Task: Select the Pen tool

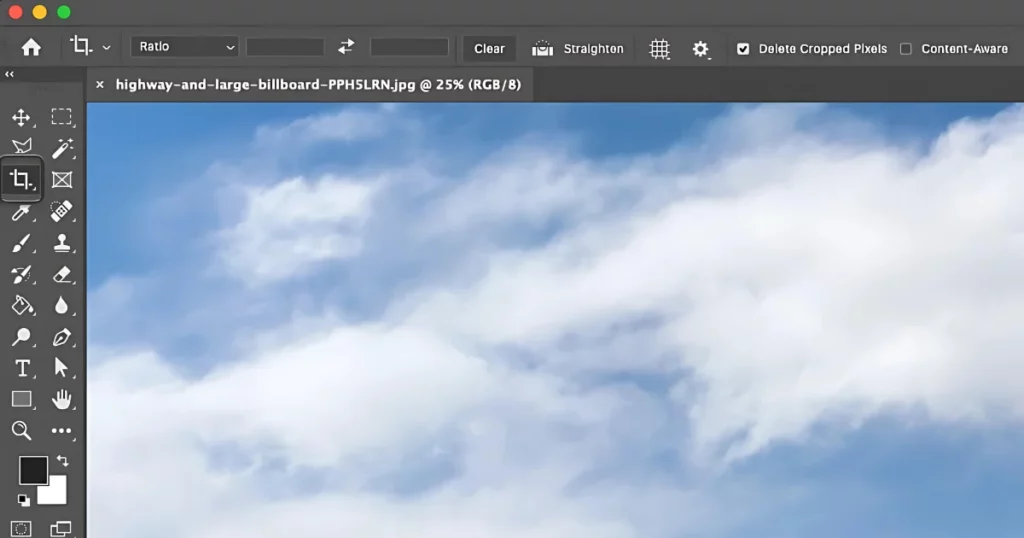Action: pyautogui.click(x=61, y=337)
